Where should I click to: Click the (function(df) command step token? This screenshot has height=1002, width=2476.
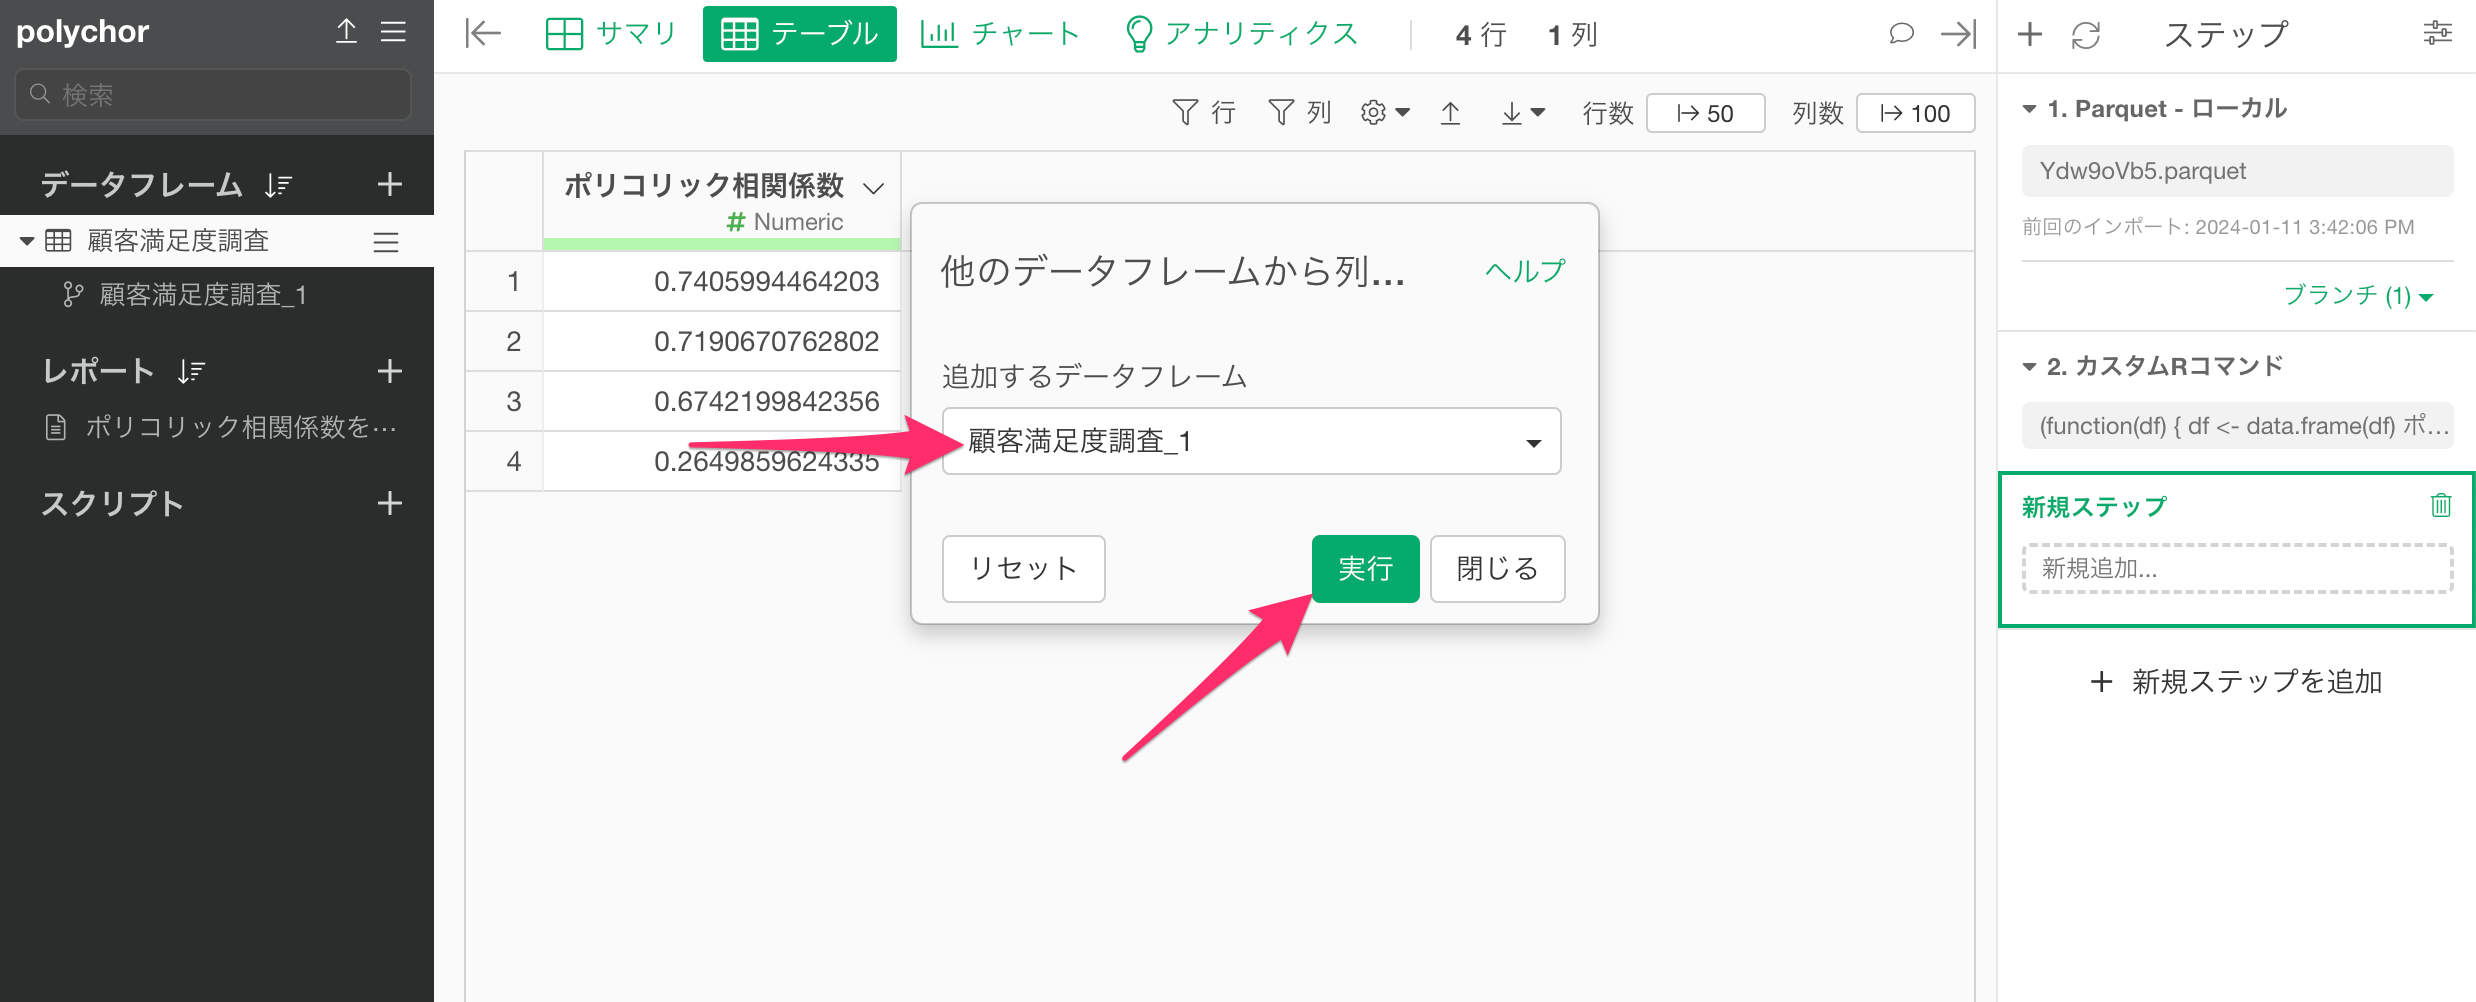click(2237, 426)
